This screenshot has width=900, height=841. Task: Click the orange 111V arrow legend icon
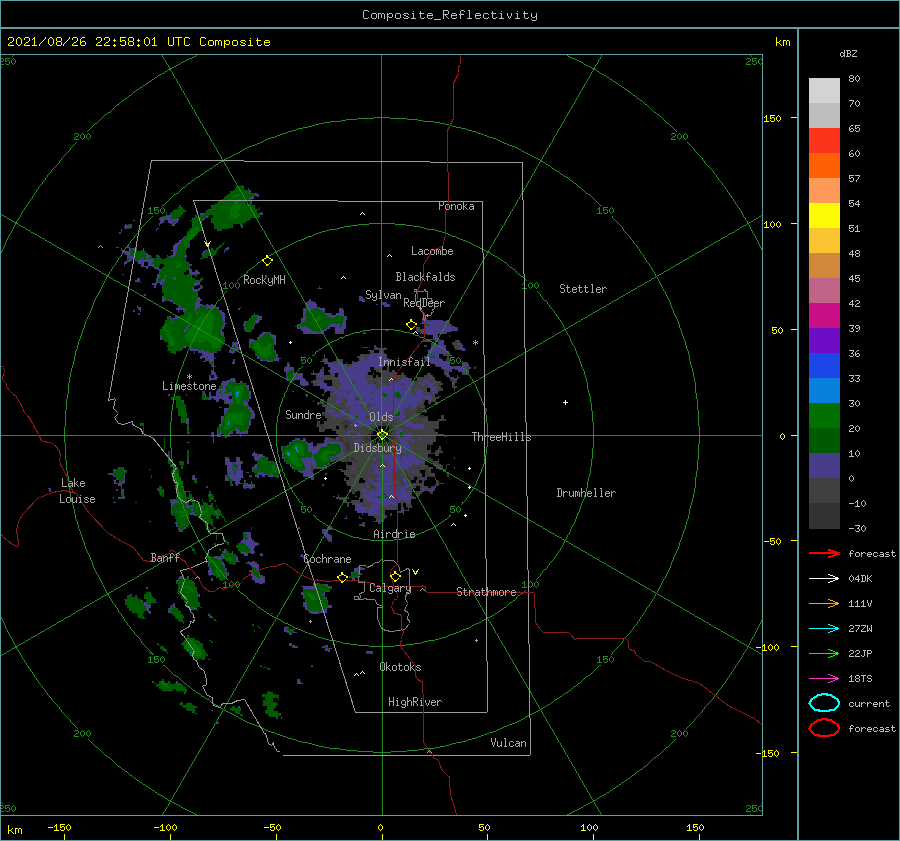point(824,603)
